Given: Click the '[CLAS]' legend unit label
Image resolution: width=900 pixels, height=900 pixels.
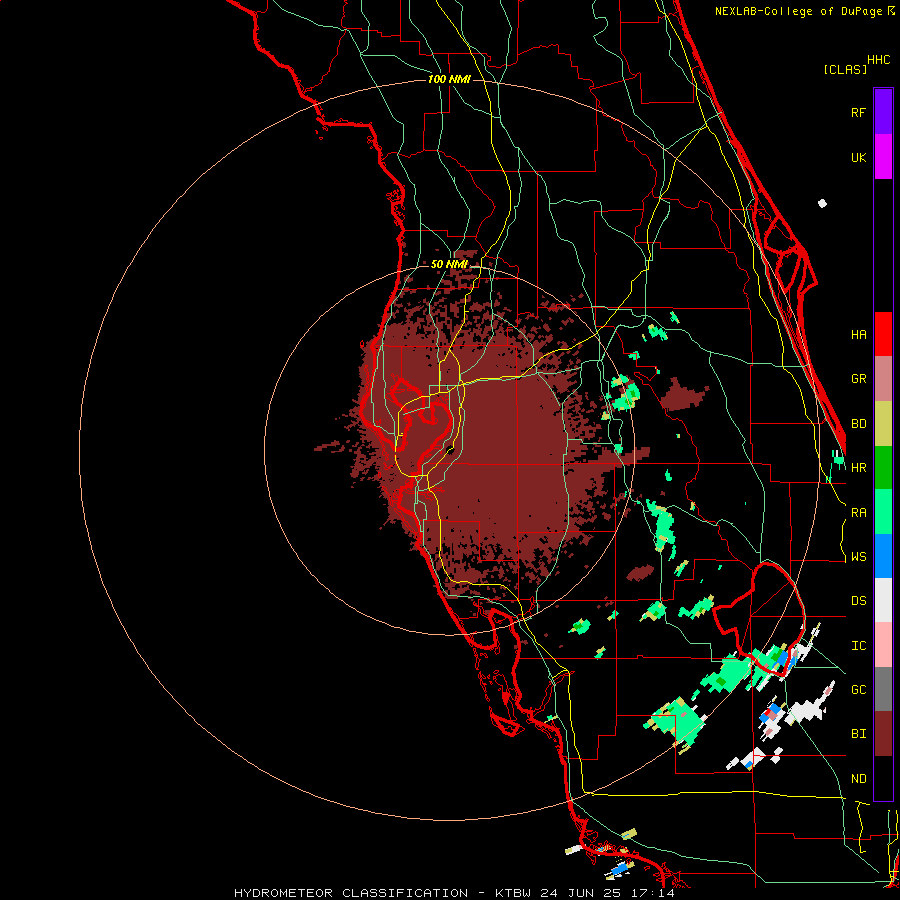Looking at the screenshot, I should [x=845, y=69].
